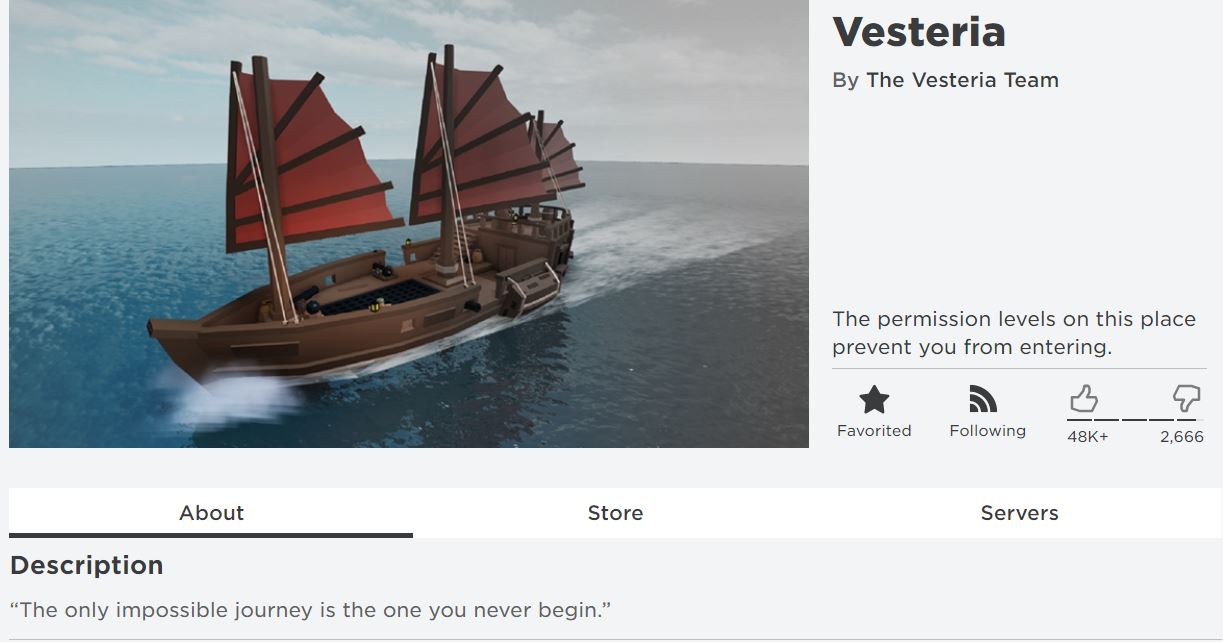Viewport: 1223px width, 642px height.
Task: Click the 2,666 dislikes count
Action: click(x=1181, y=436)
